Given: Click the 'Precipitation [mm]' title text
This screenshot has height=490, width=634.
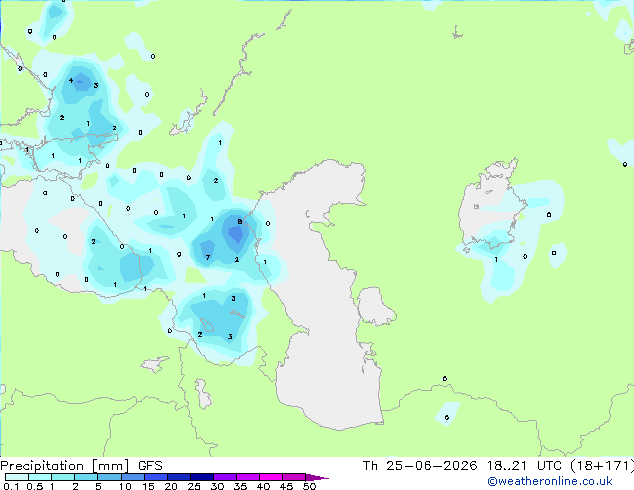Looking at the screenshot, I should (x=65, y=466).
